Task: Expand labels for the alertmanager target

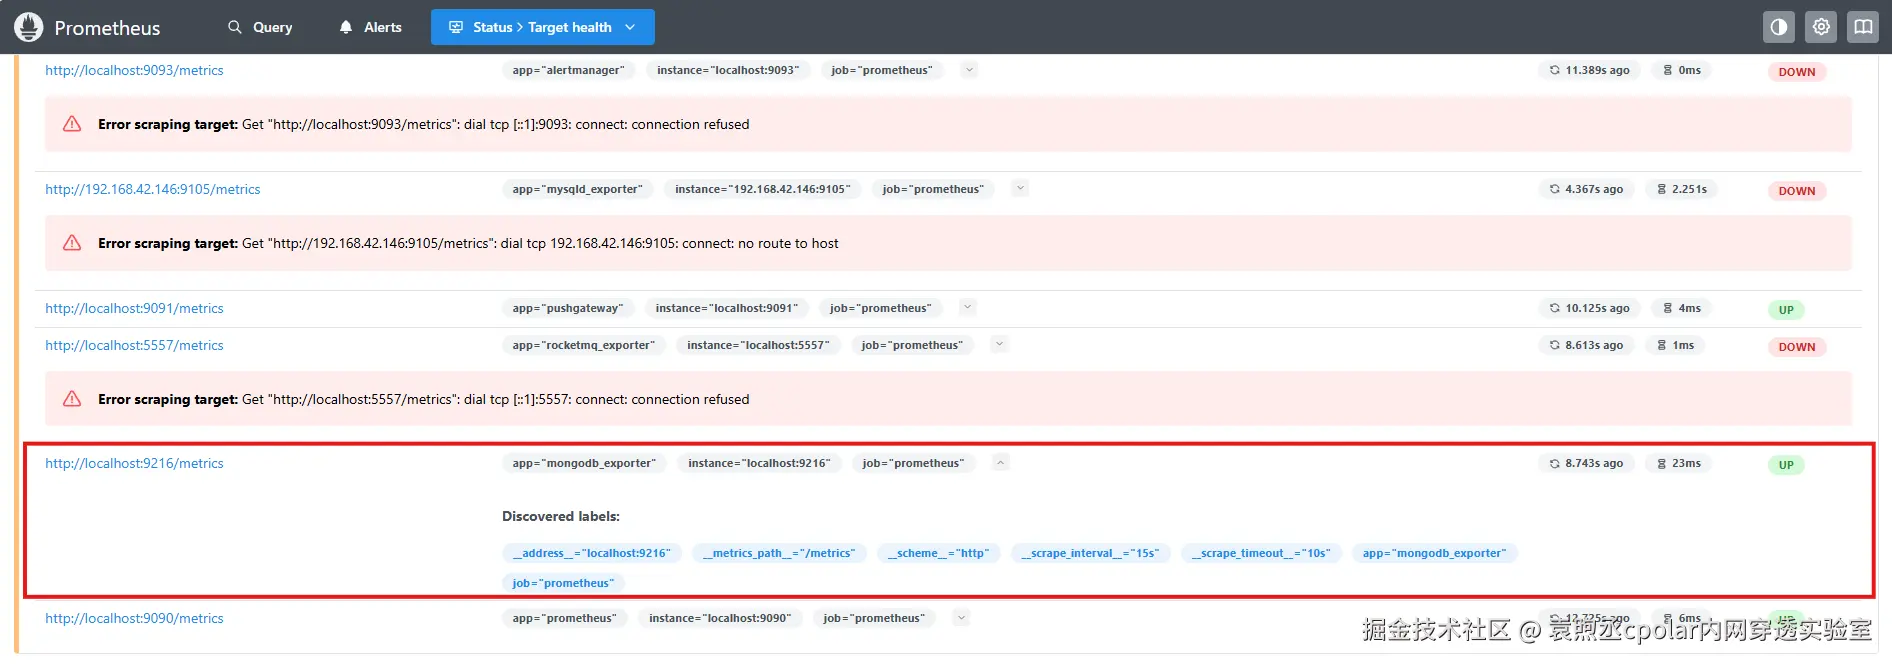Action: coord(969,69)
